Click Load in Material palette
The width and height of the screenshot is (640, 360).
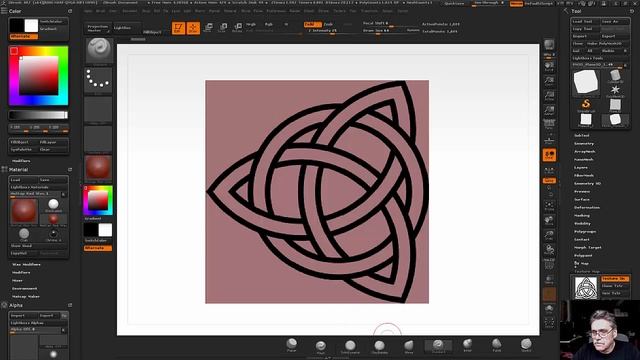click(x=24, y=180)
